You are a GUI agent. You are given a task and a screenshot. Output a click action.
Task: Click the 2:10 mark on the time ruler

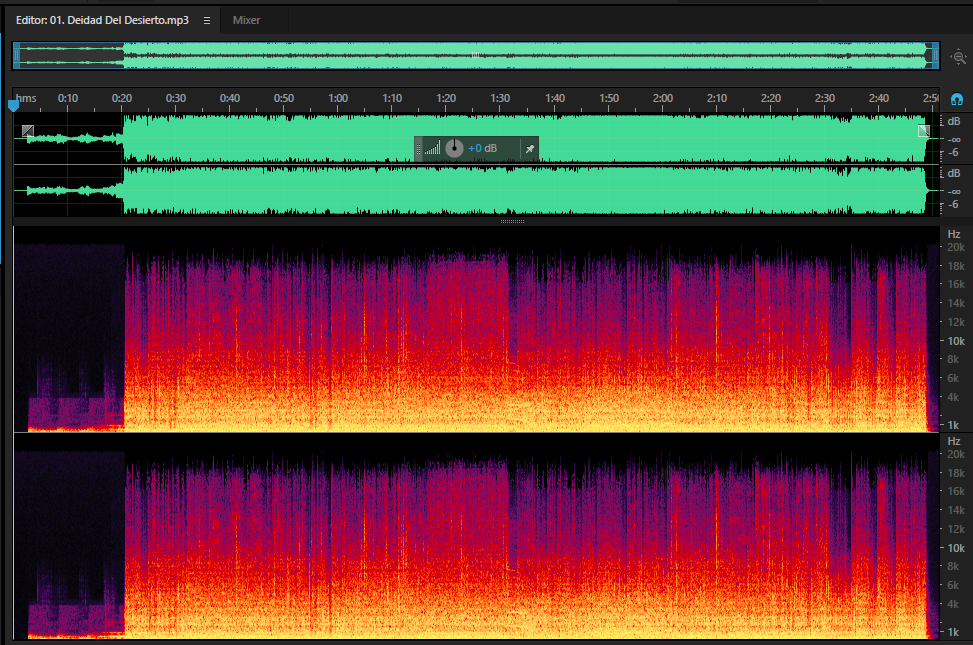(x=717, y=98)
